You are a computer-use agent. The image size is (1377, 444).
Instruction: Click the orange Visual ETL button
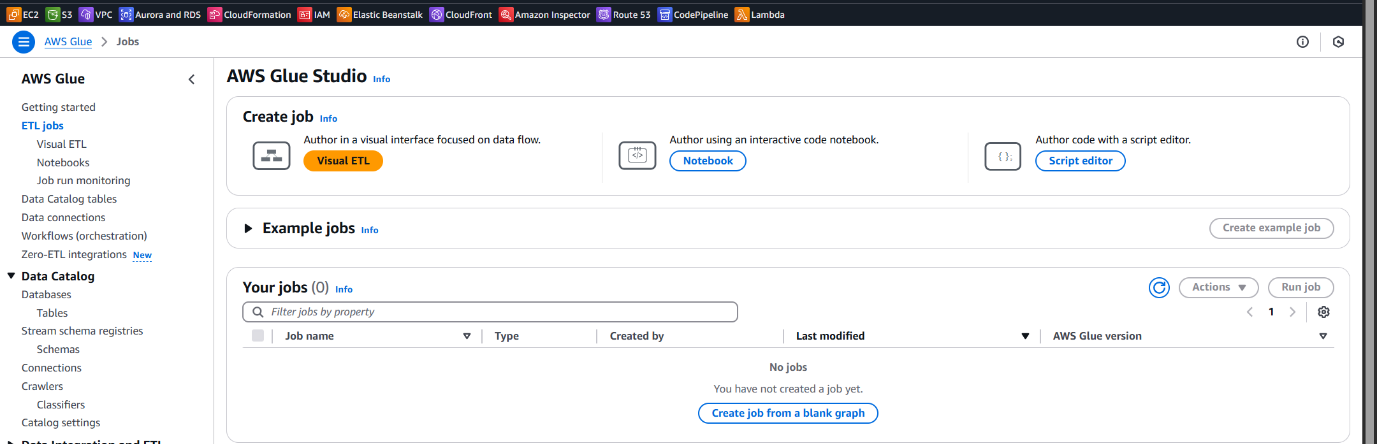click(343, 161)
